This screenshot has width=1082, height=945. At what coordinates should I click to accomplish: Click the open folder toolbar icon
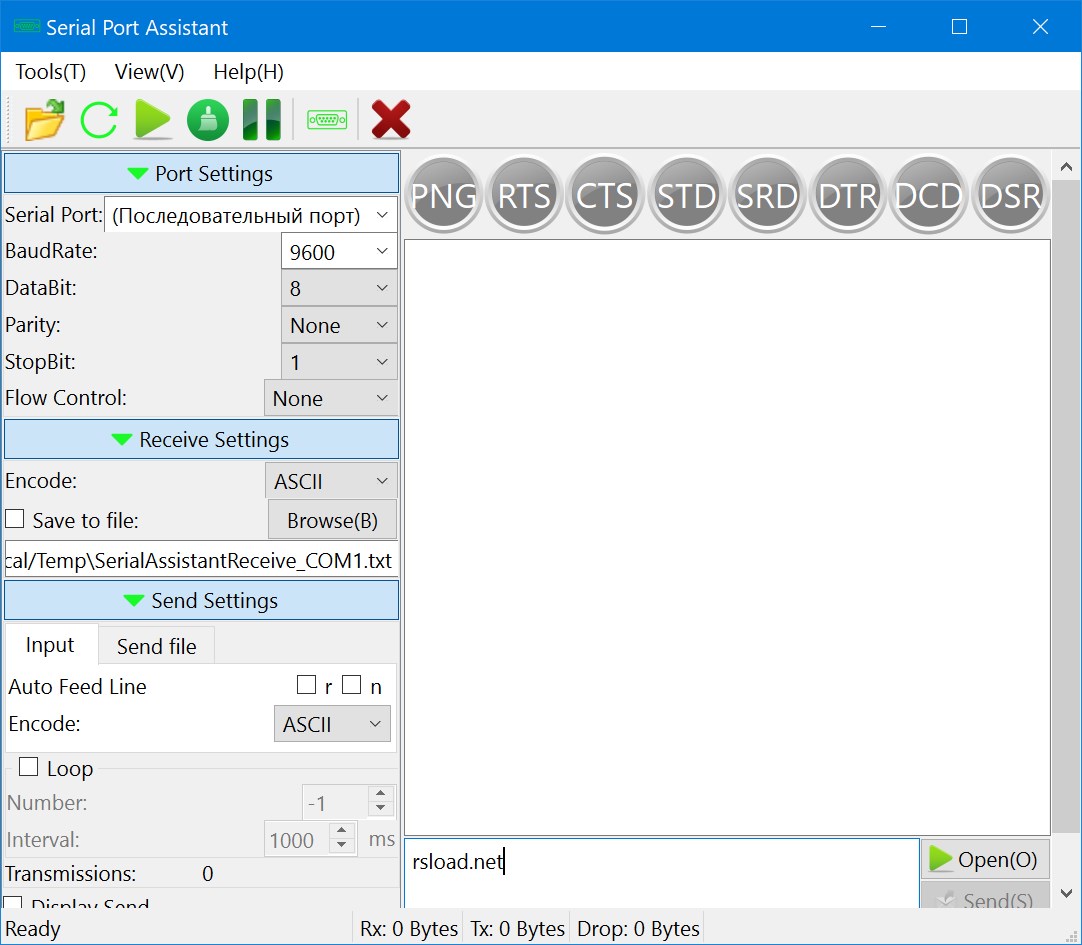[44, 120]
